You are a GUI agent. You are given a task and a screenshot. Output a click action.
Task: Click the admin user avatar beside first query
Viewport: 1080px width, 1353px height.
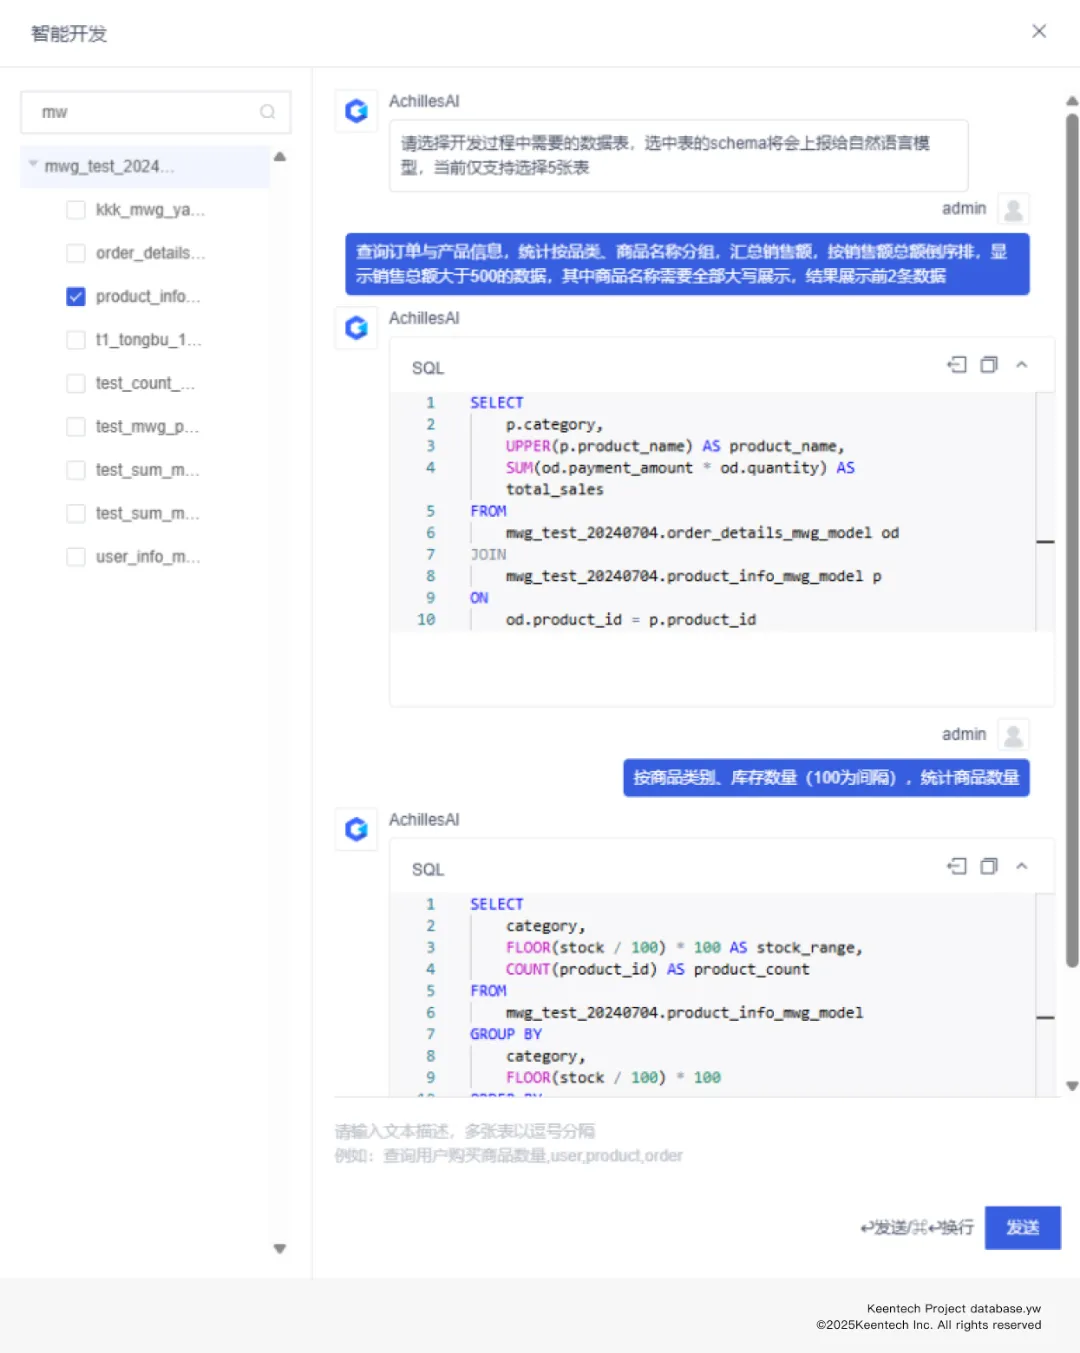tap(1013, 209)
